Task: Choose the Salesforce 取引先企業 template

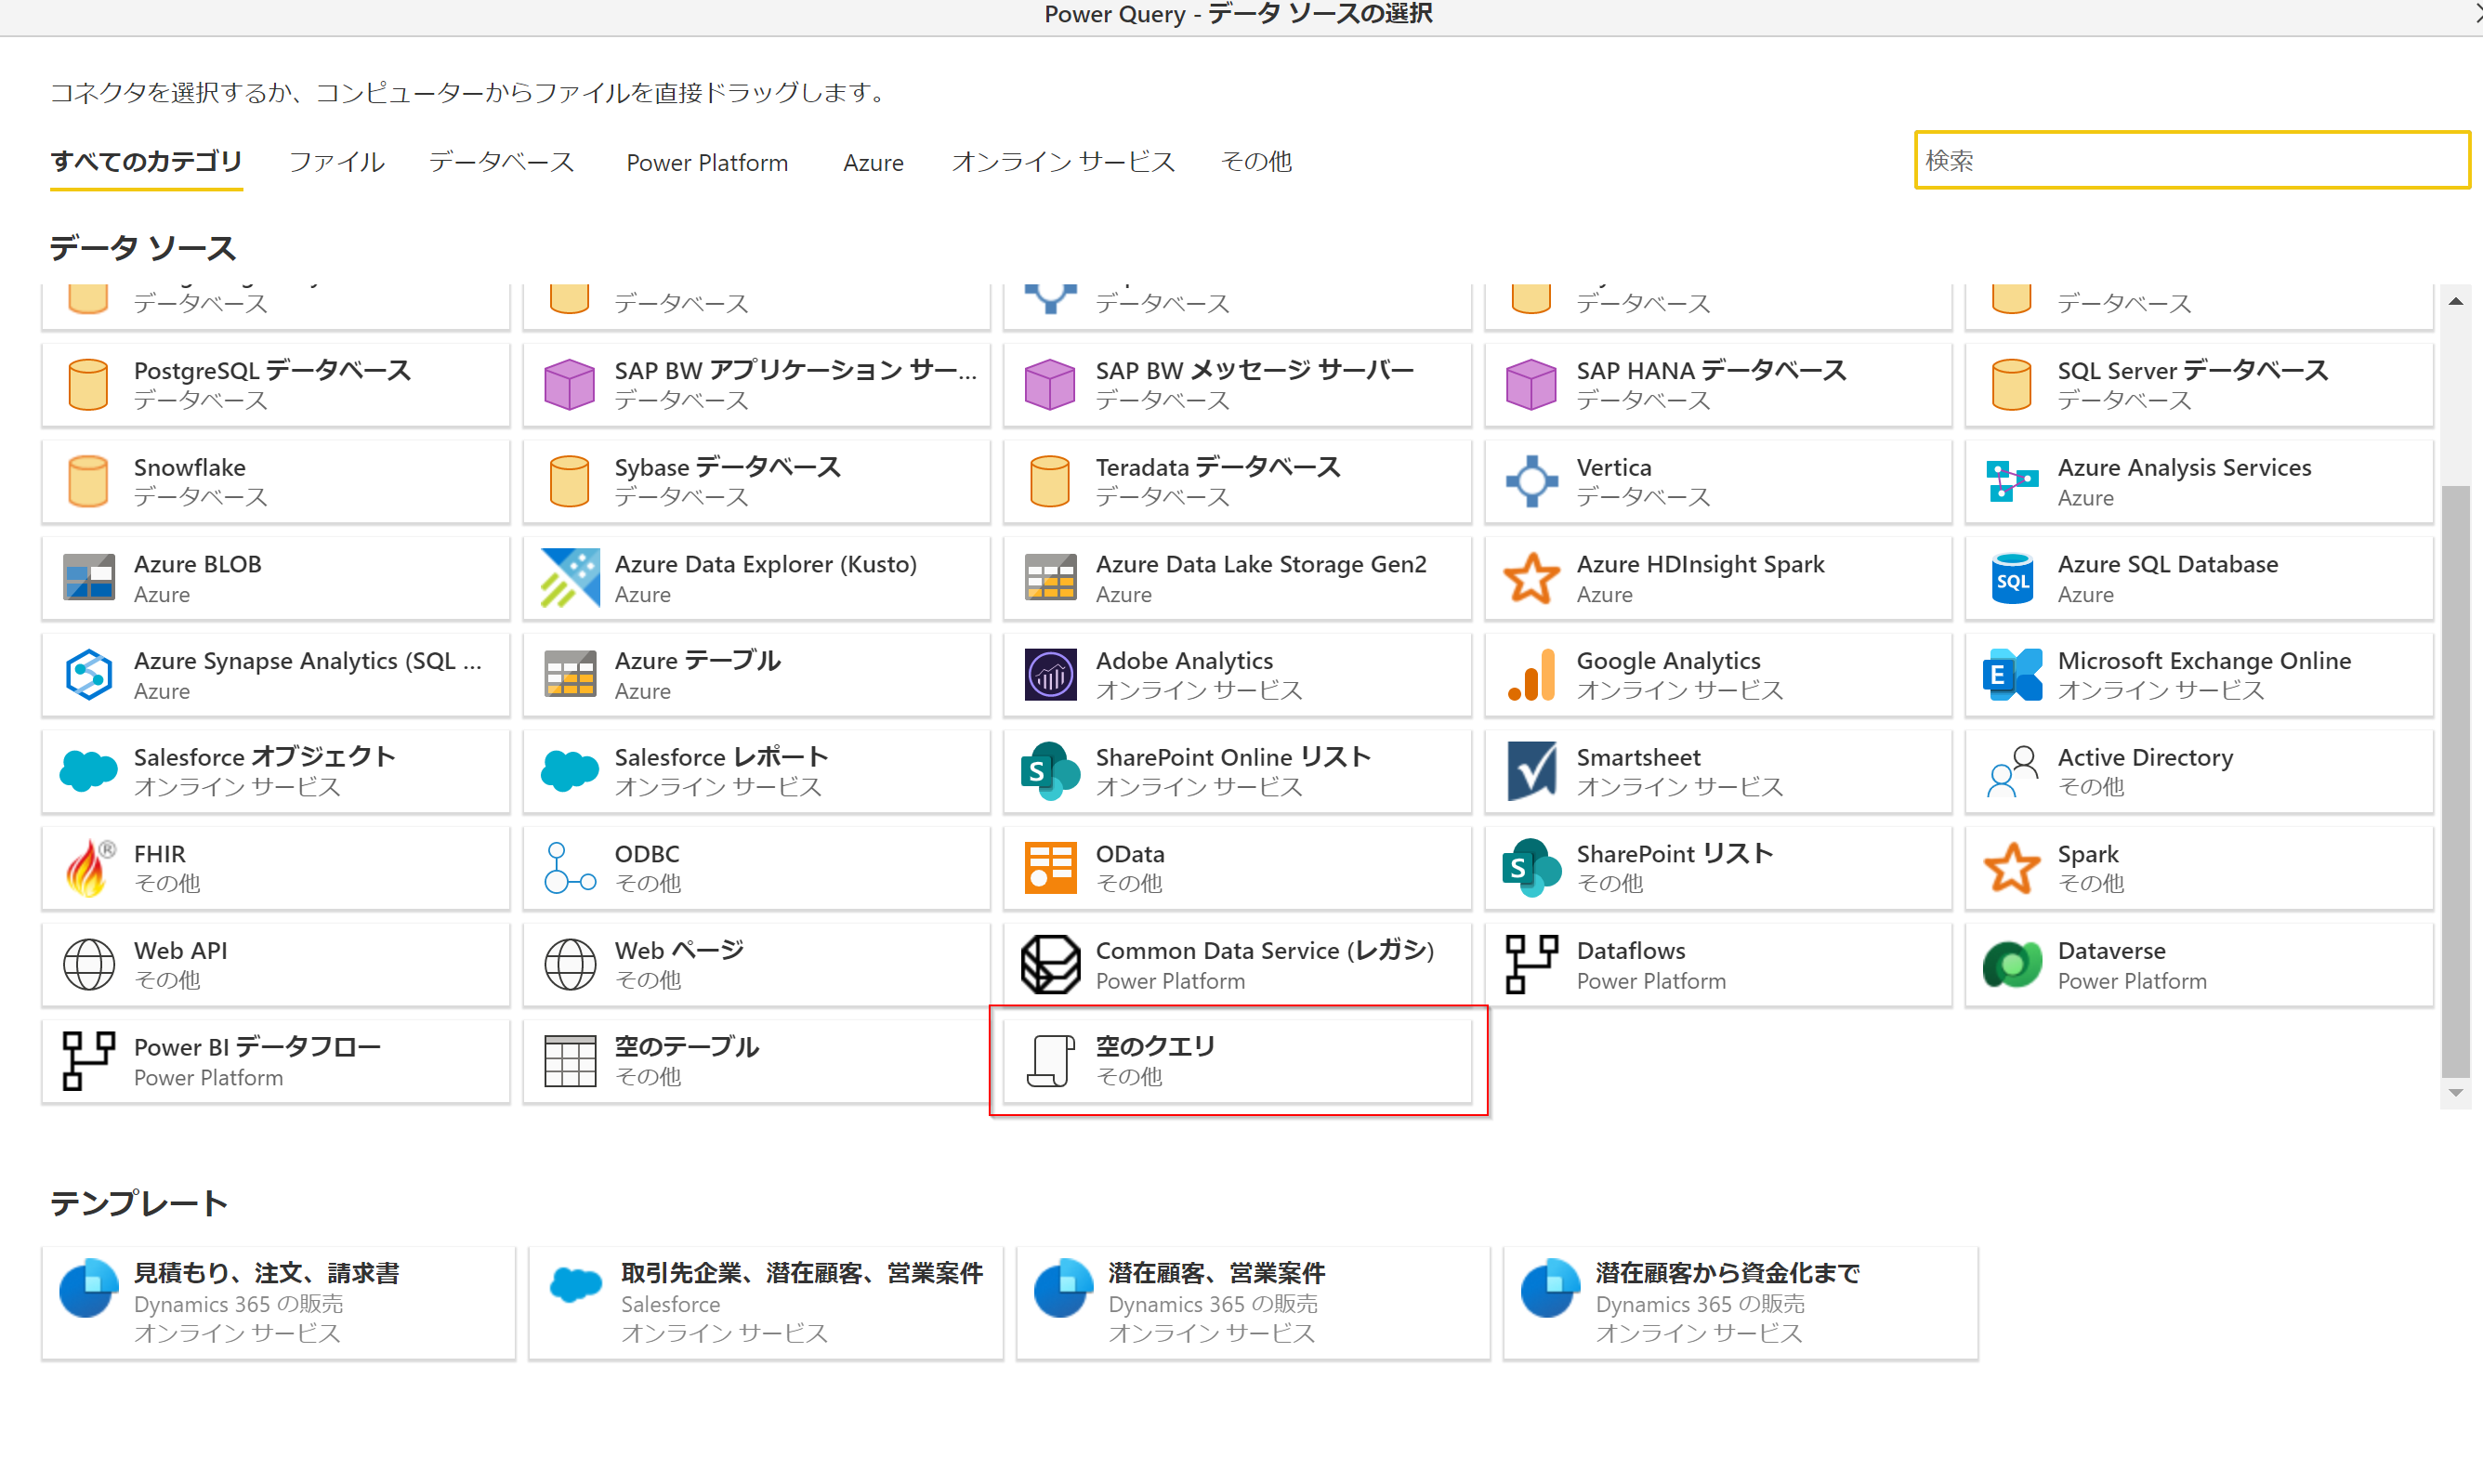Action: (765, 1302)
